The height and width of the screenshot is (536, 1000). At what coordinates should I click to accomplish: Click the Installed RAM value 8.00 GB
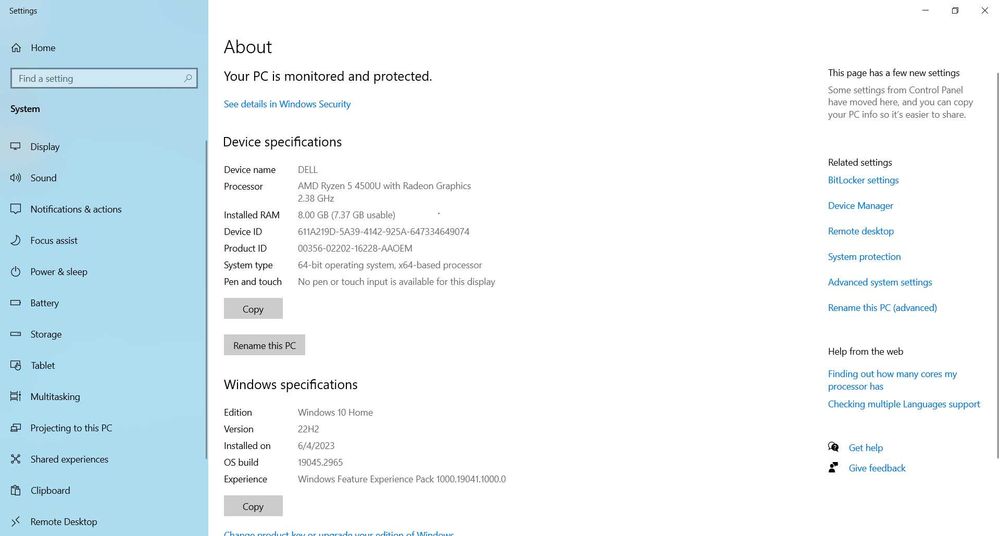[346, 215]
